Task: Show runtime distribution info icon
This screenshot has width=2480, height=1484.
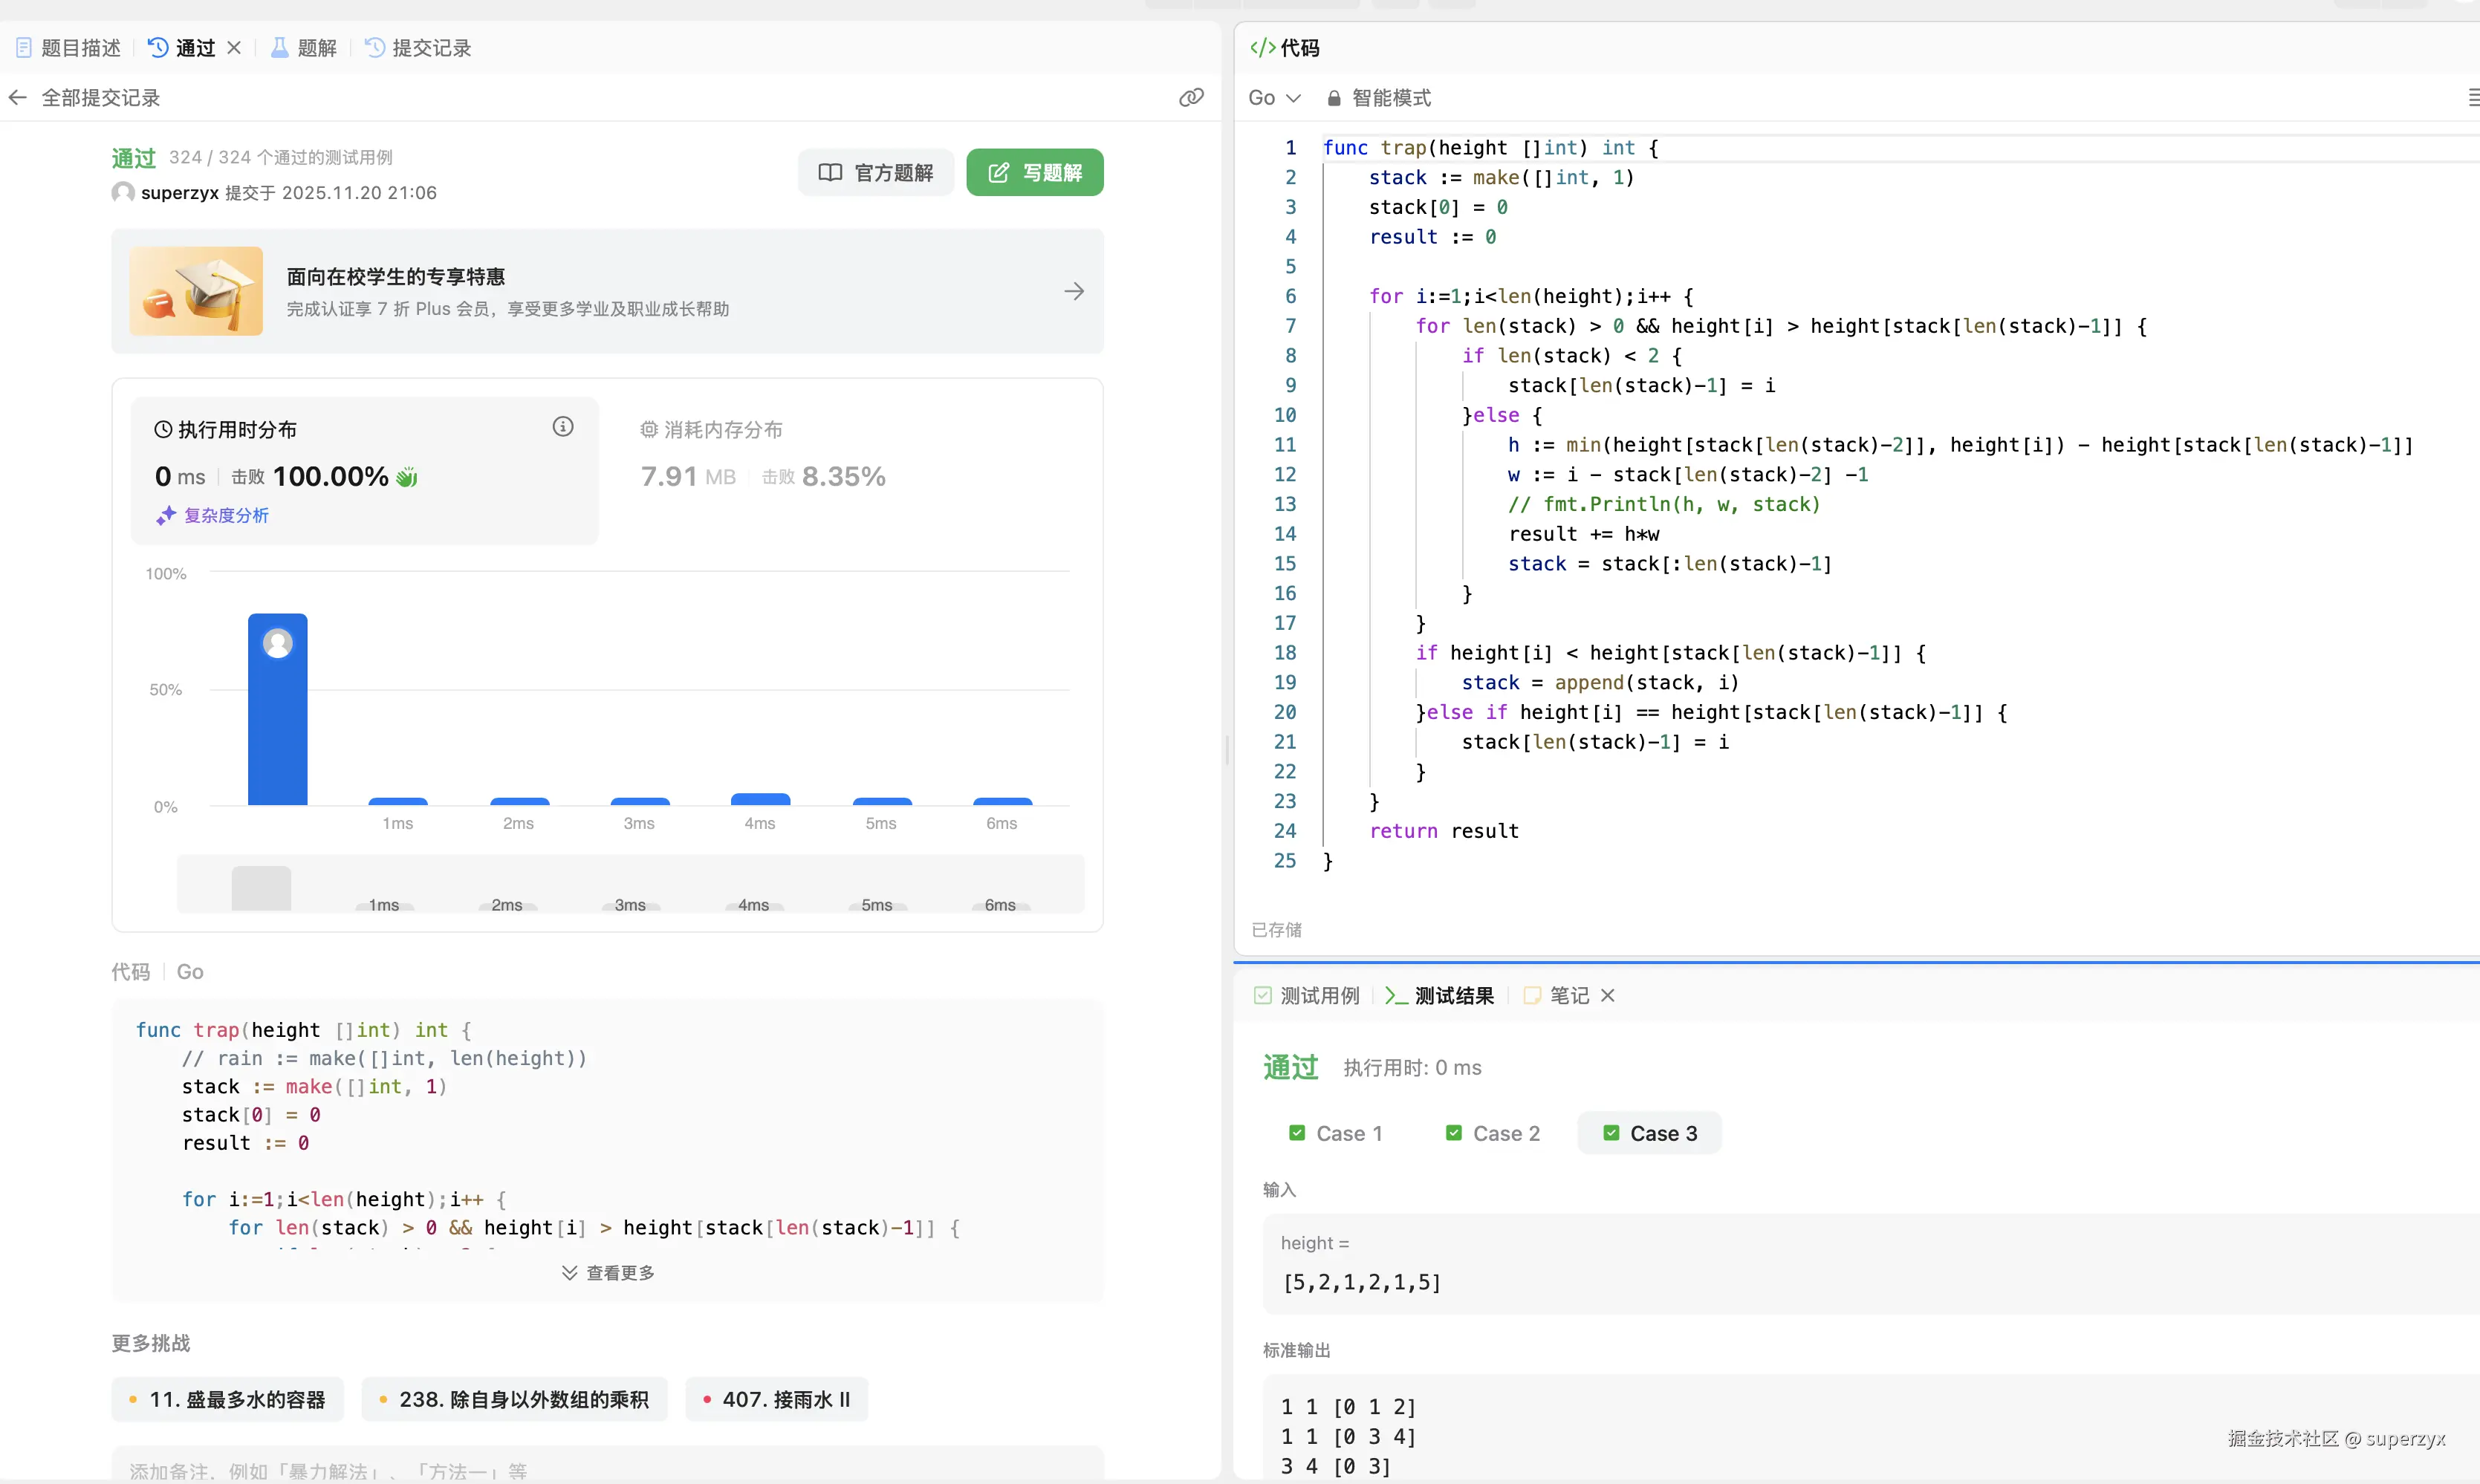Action: tap(563, 427)
